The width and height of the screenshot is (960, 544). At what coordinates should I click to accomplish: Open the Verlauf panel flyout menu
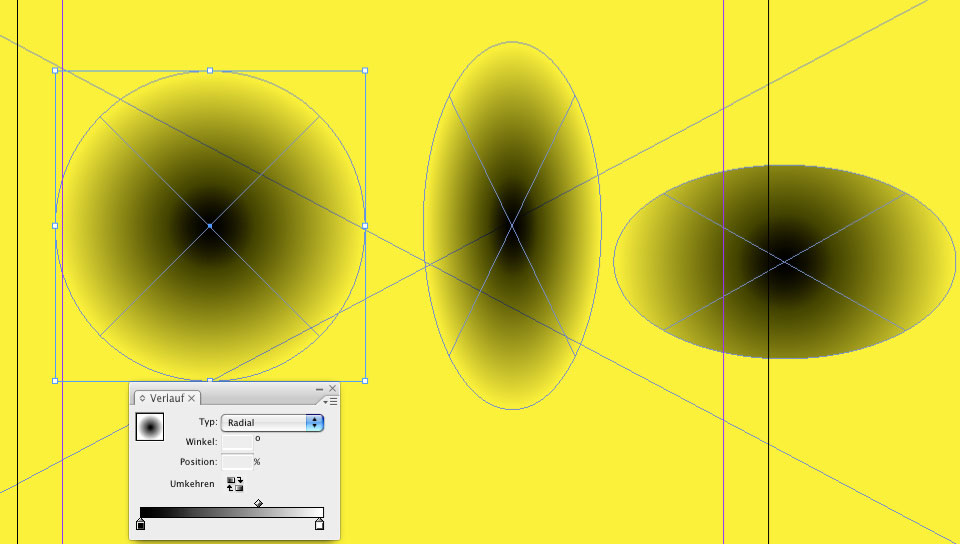pyautogui.click(x=331, y=401)
